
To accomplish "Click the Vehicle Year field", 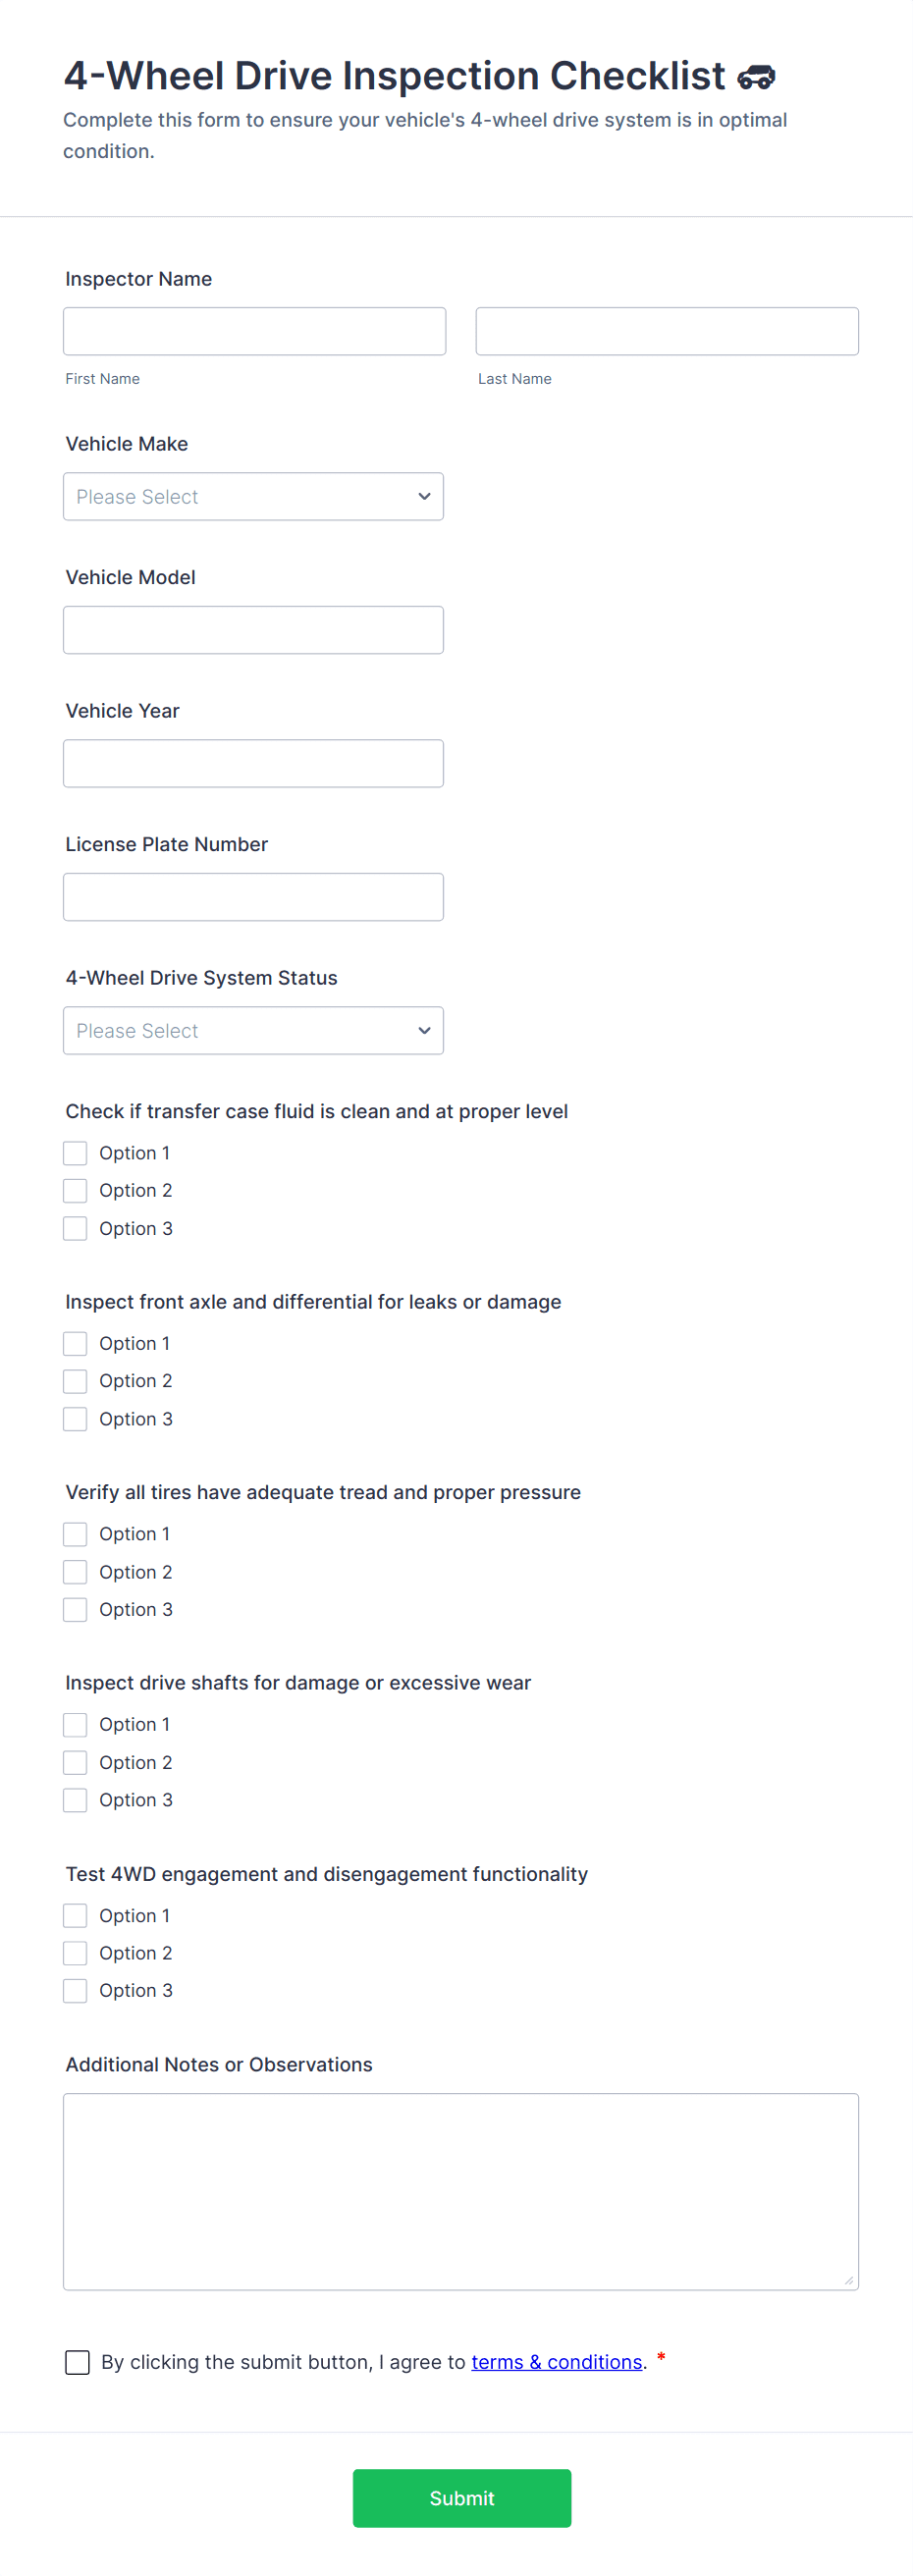I will [253, 764].
